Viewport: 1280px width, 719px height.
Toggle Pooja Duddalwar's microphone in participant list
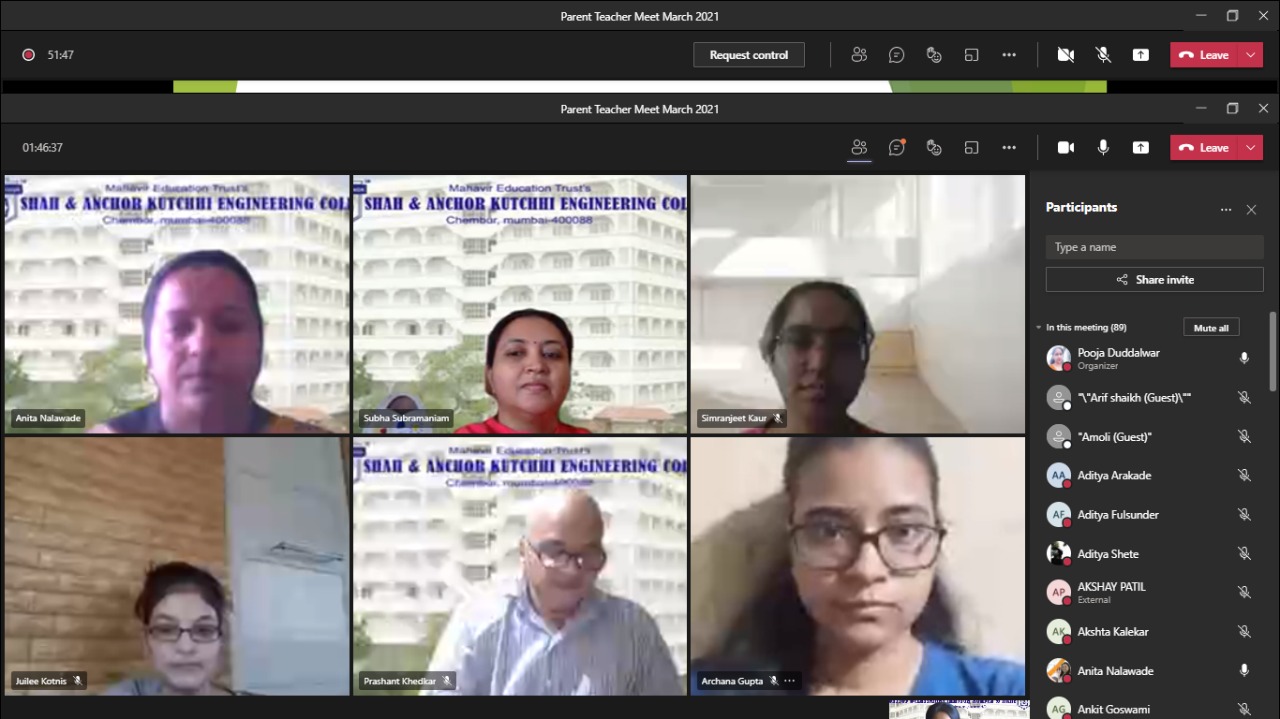pyautogui.click(x=1244, y=358)
